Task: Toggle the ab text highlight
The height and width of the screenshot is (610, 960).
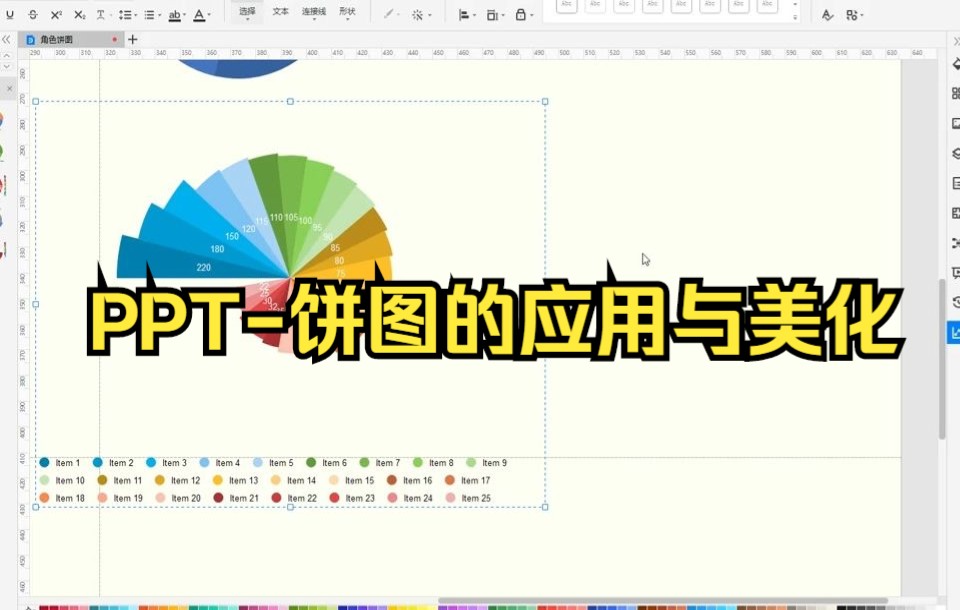Action: tap(178, 14)
